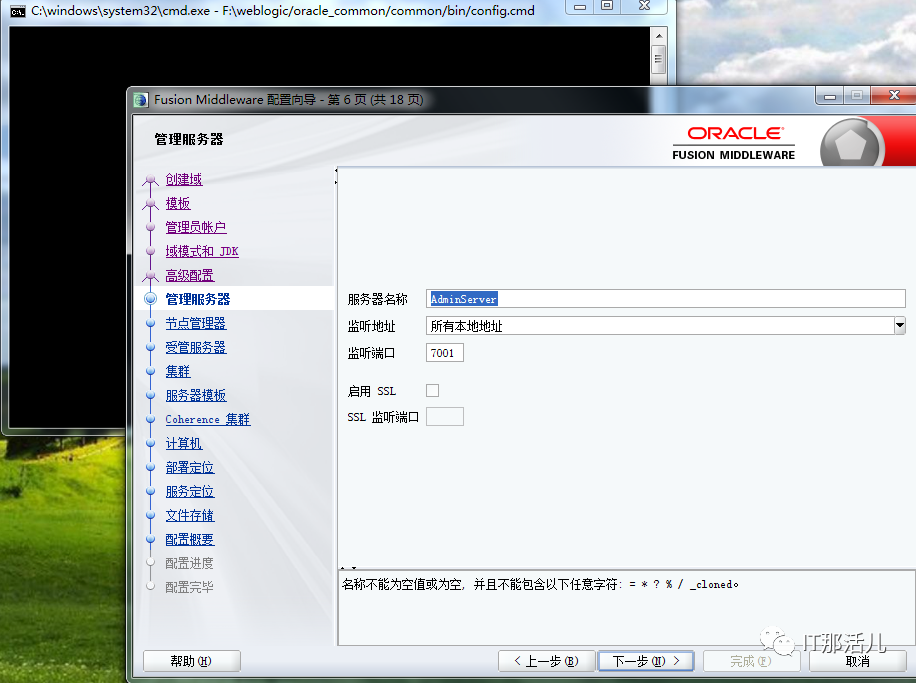Open the 节点管理器 step link

pos(196,323)
